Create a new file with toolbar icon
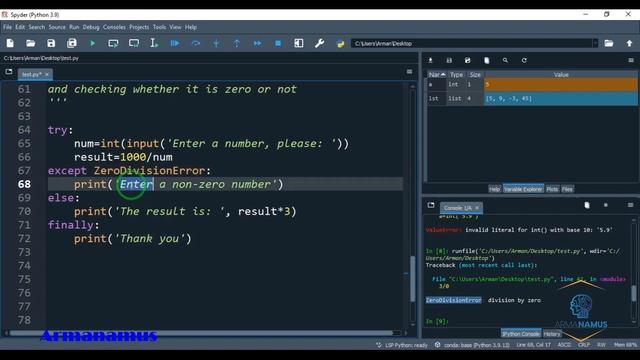Screen dimensions: 640x360 [x=10, y=43]
